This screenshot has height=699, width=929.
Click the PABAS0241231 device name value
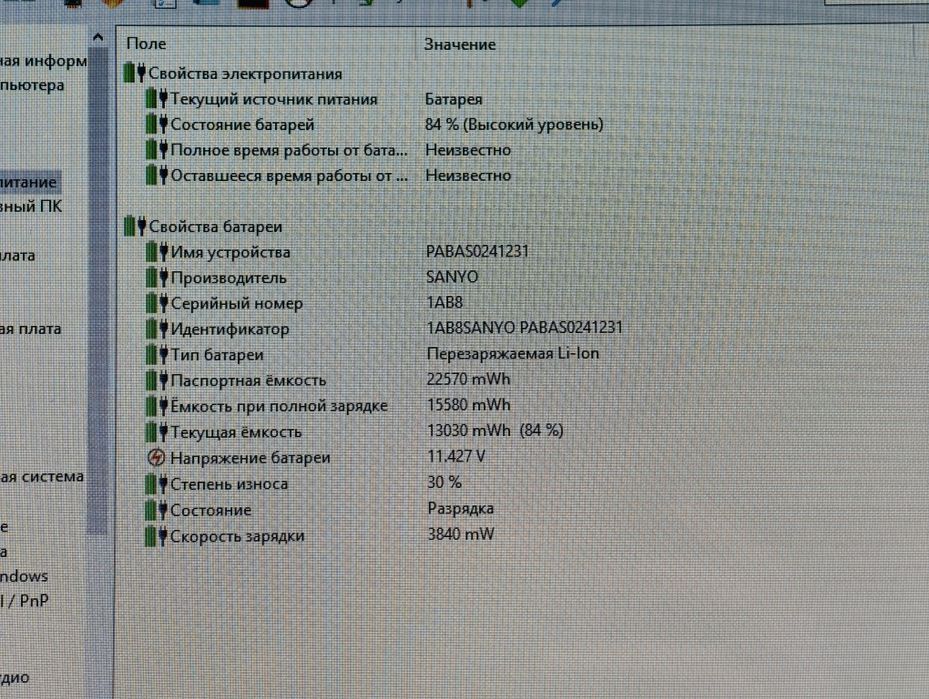477,251
